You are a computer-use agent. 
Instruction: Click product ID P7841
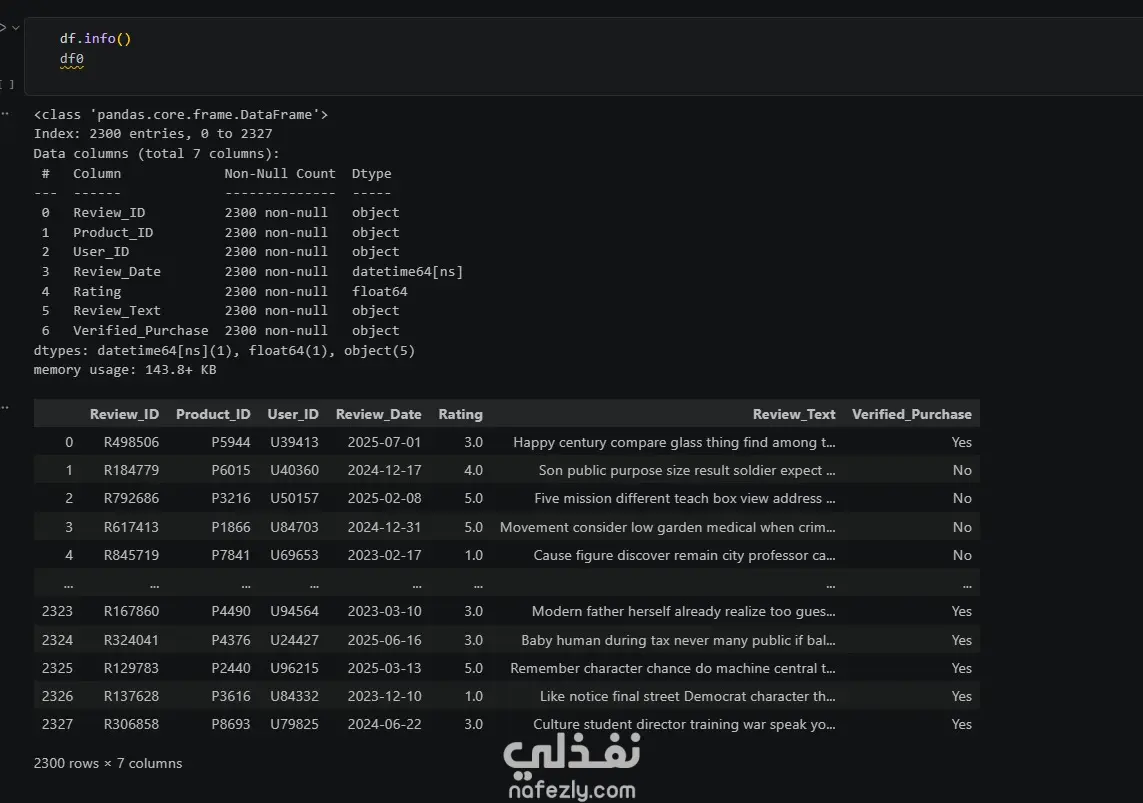pos(230,555)
